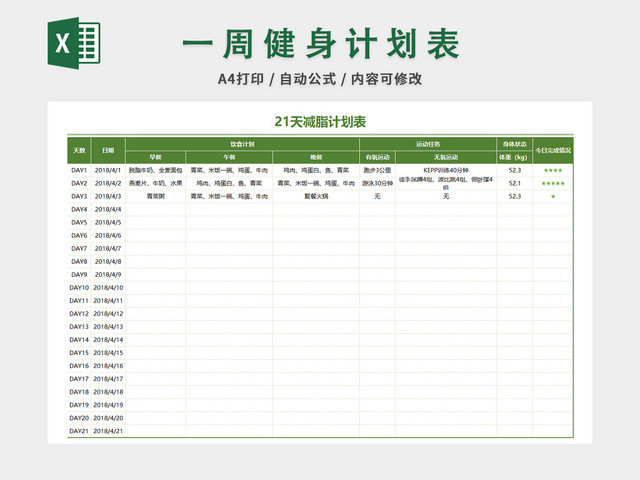
Task: Select the DAY7 cell
Action: pyautogui.click(x=79, y=249)
